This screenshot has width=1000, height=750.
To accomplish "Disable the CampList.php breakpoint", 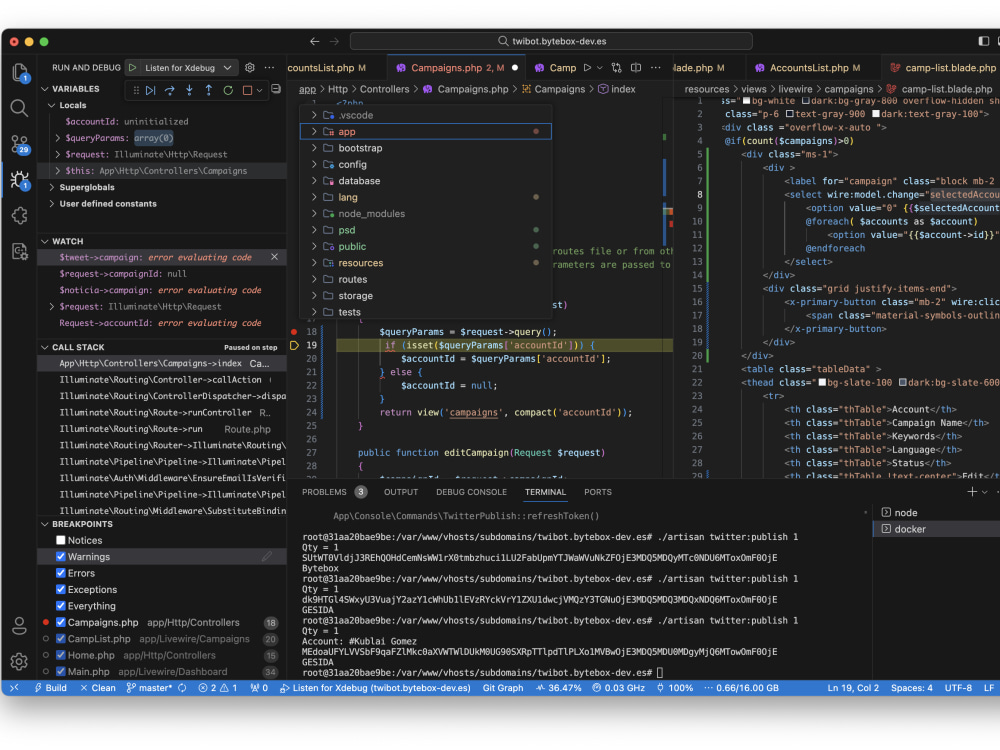I will 61,639.
